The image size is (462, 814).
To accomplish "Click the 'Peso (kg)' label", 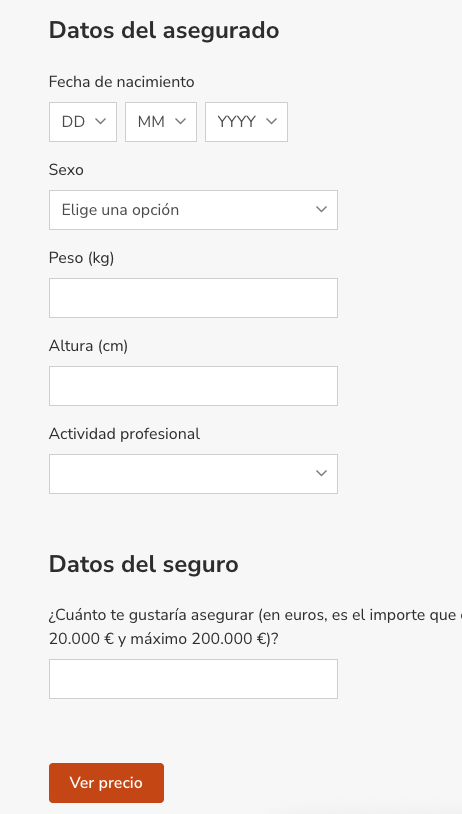I will pos(81,258).
